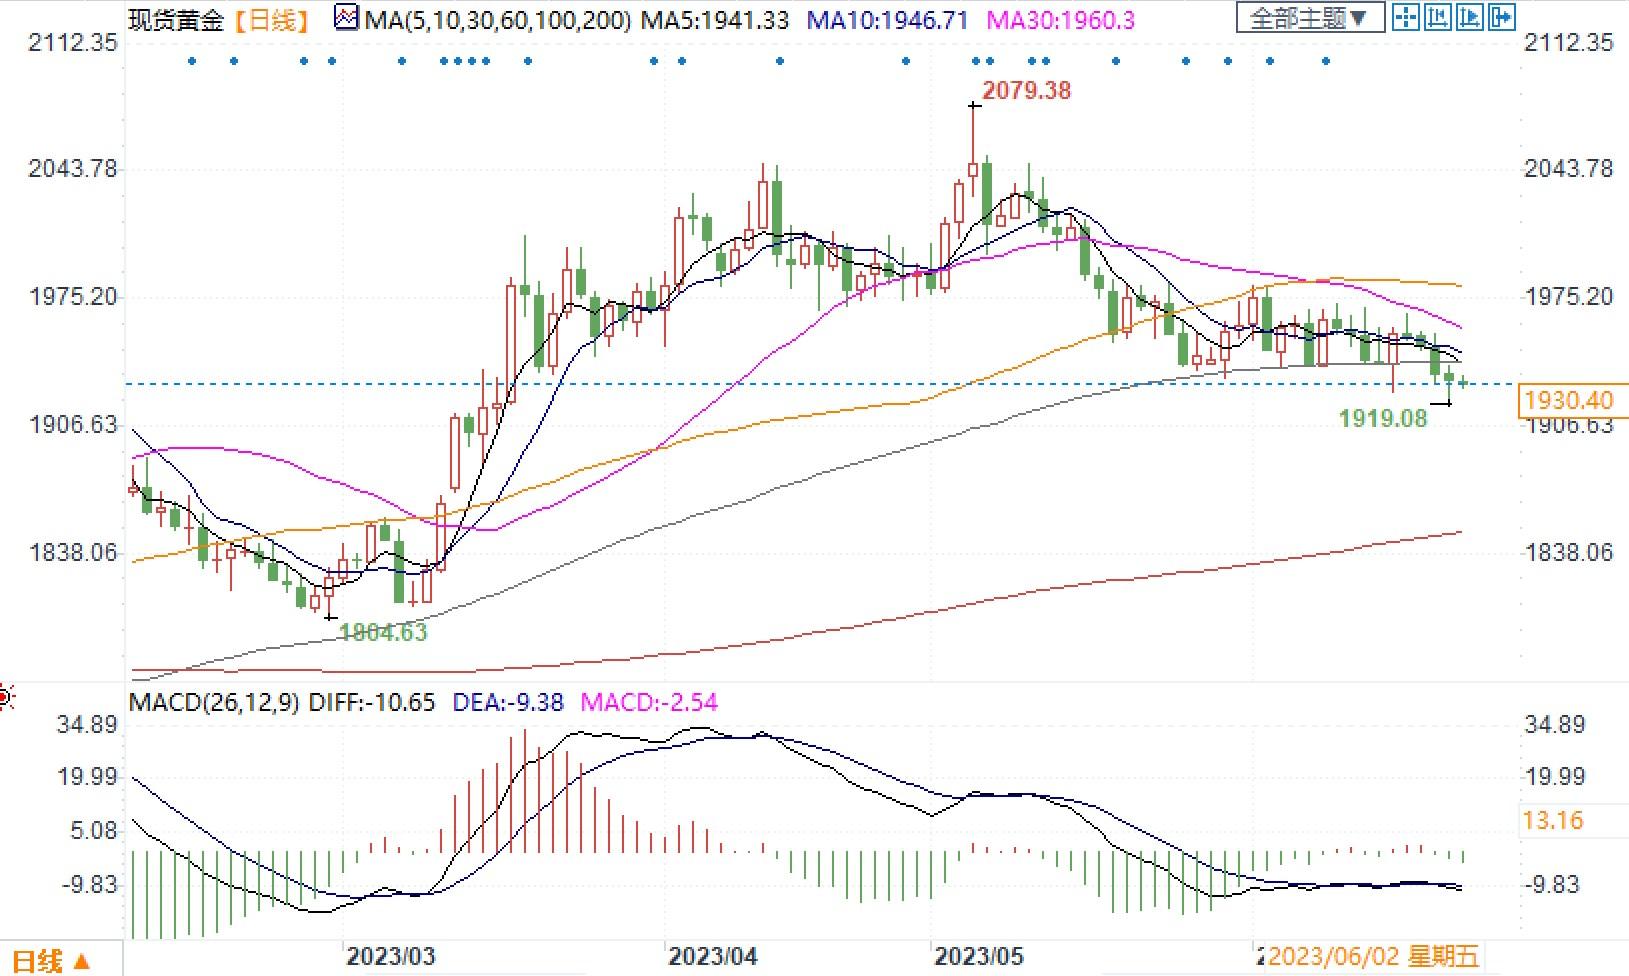1629x976 pixels.
Task: Click the last blue event dot at top
Action: (1326, 62)
